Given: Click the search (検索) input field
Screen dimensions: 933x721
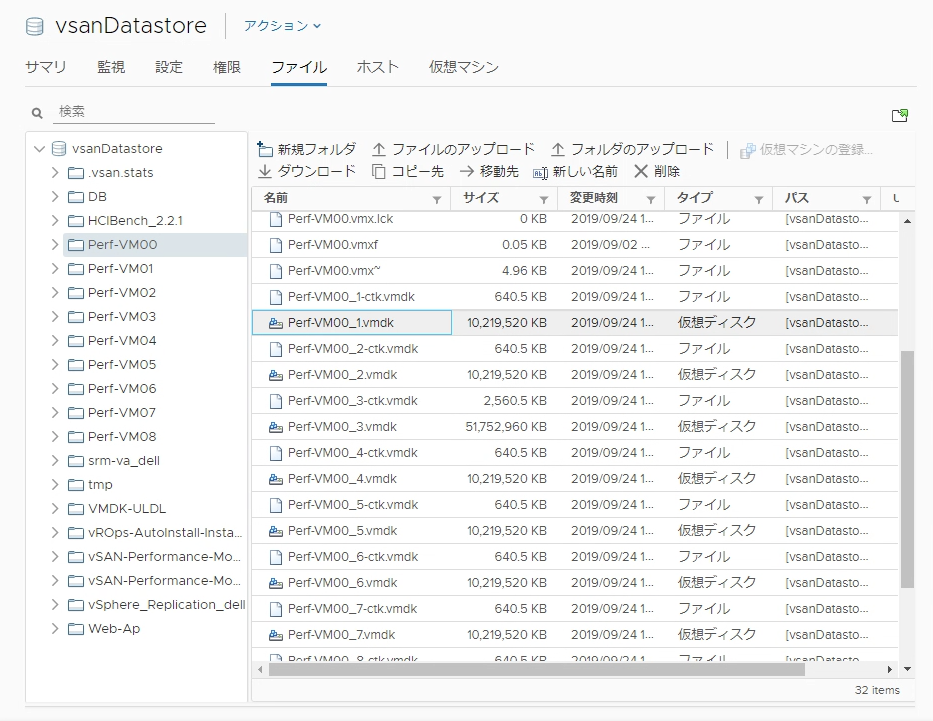Looking at the screenshot, I should 134,112.
